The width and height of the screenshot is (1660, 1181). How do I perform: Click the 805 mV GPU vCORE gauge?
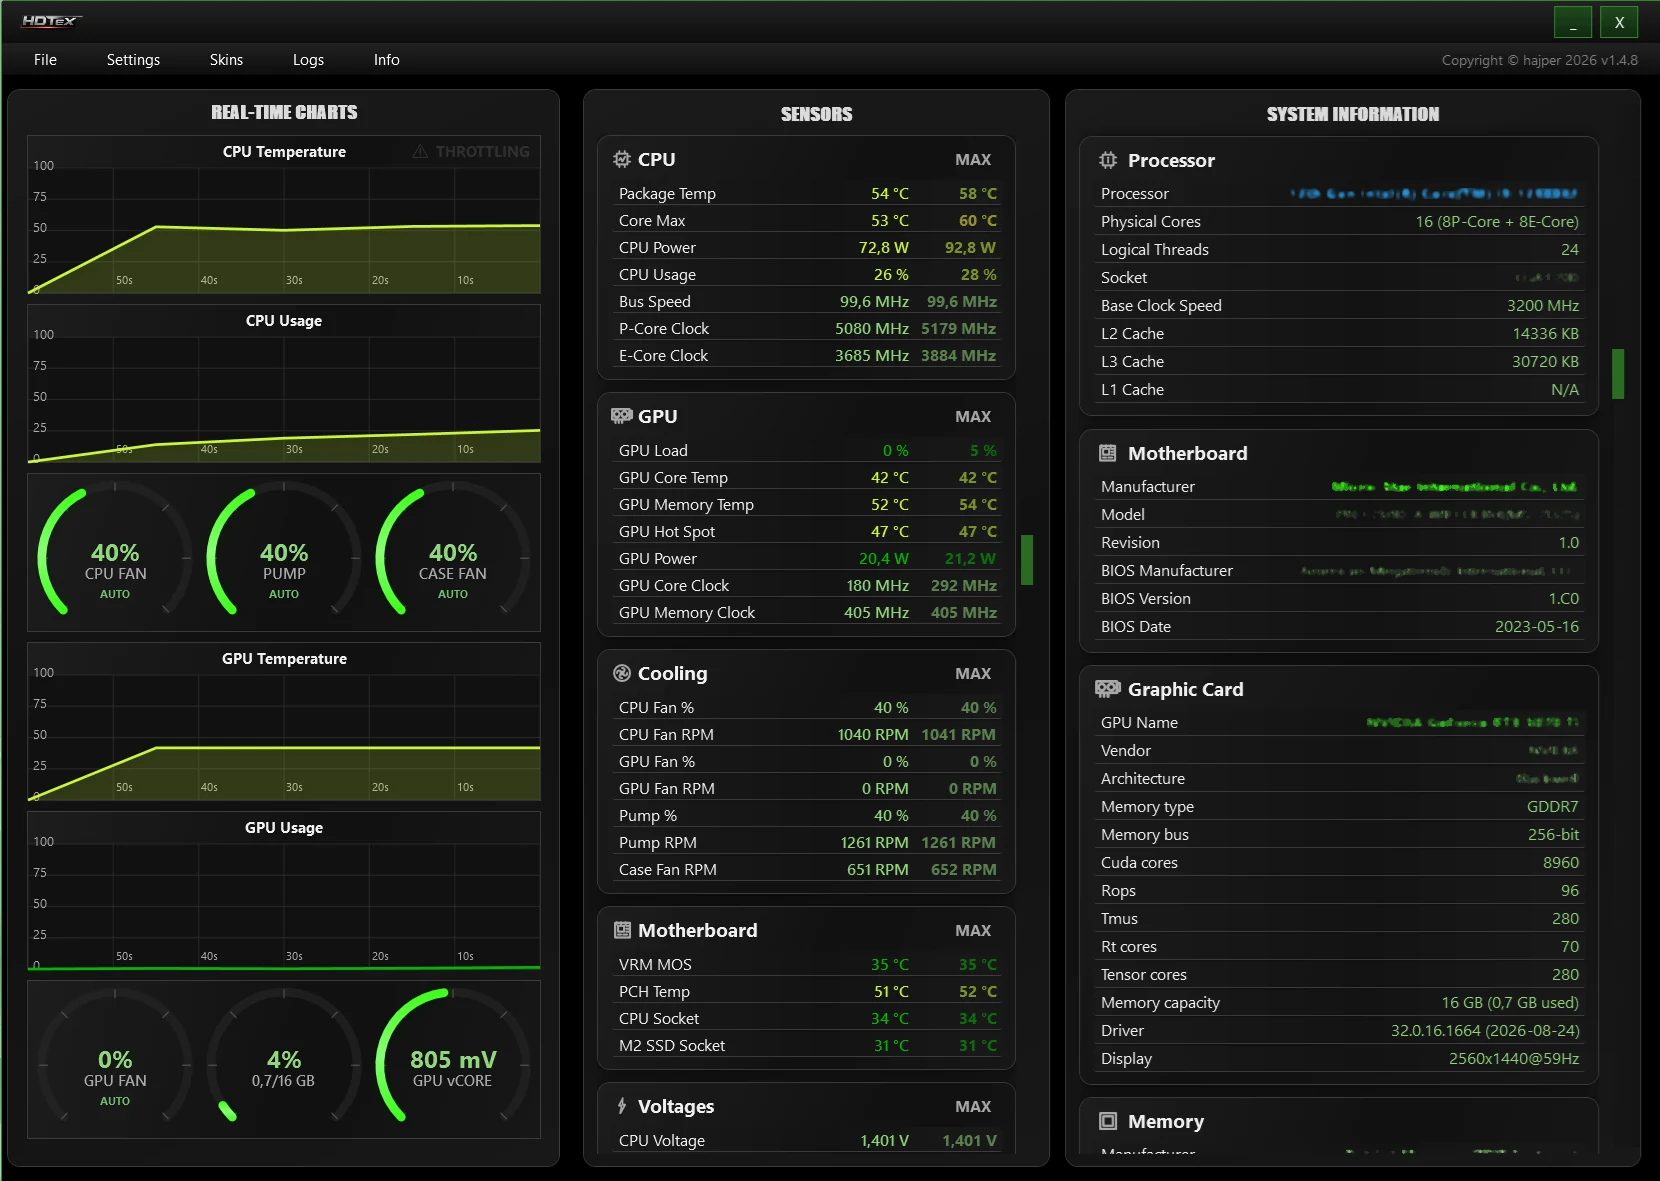pyautogui.click(x=453, y=1059)
